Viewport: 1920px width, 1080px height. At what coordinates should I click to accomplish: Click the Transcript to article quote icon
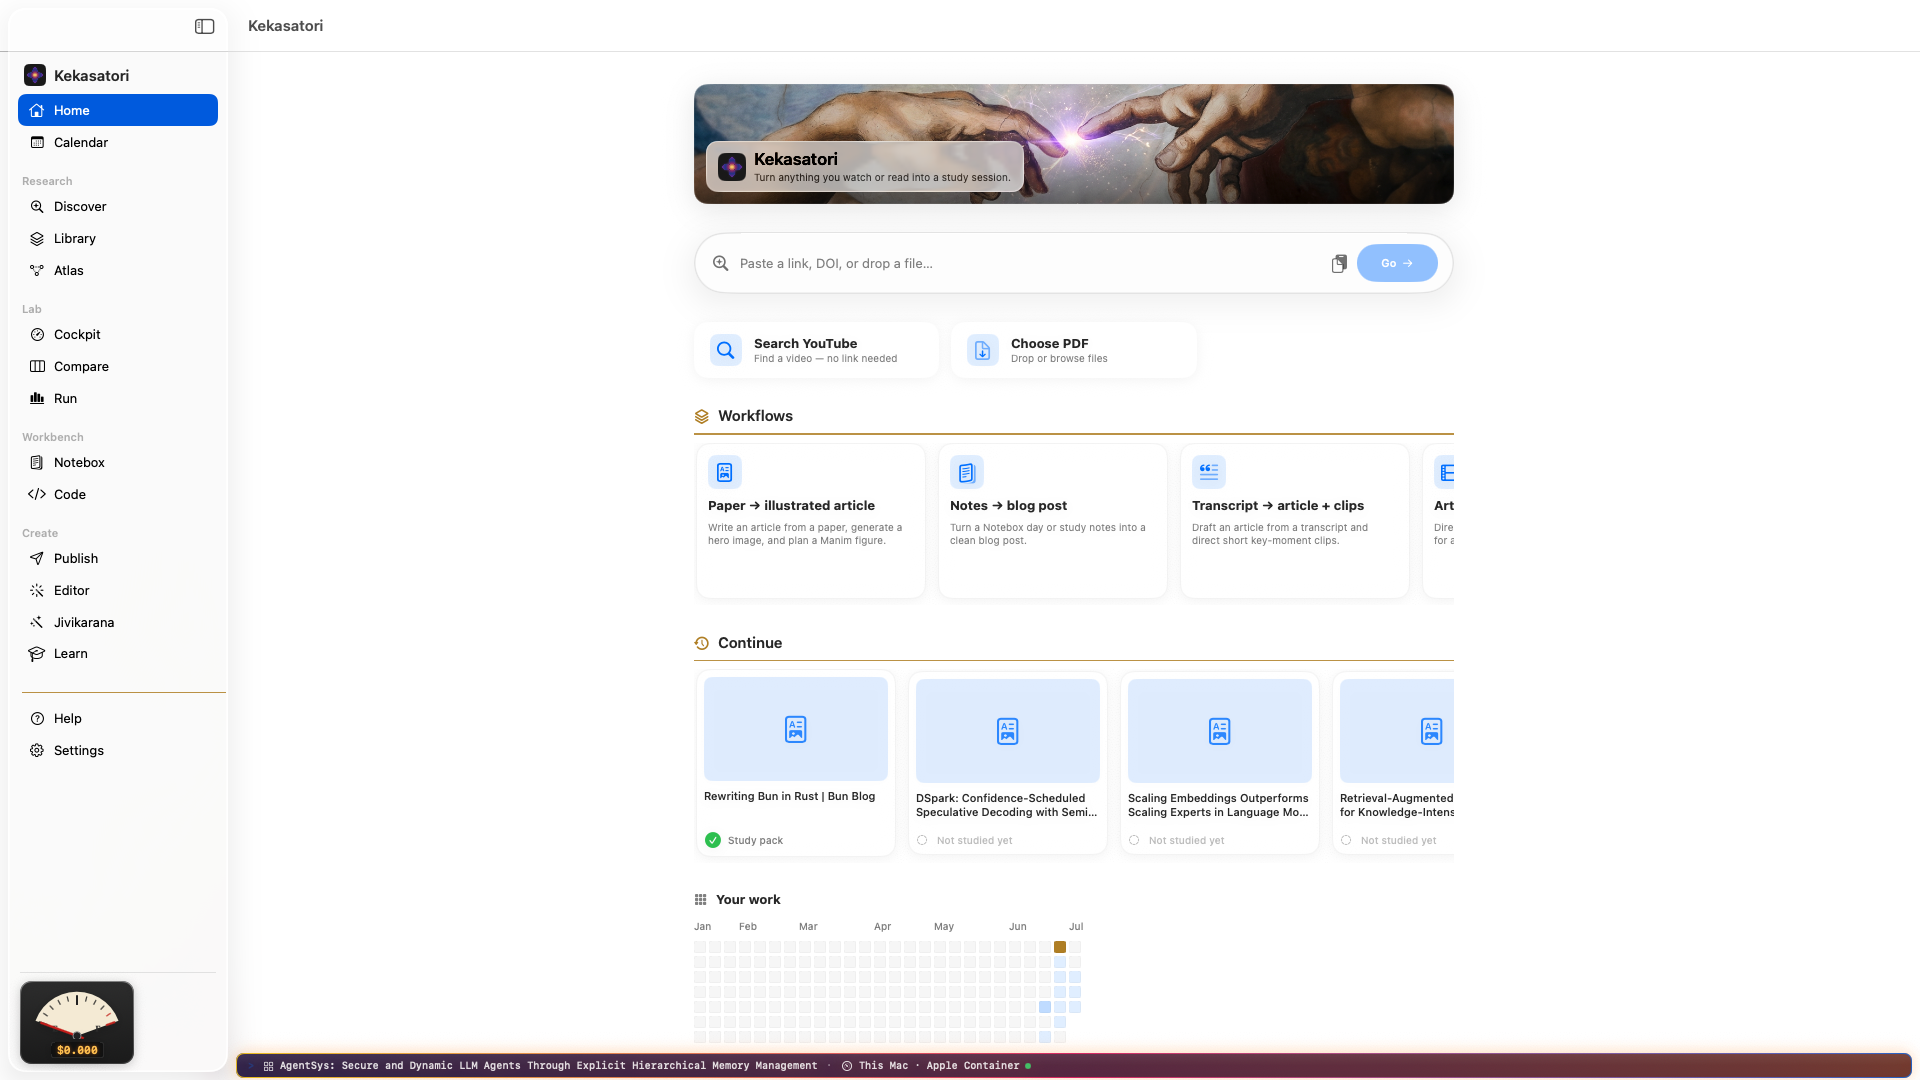coord(1209,472)
